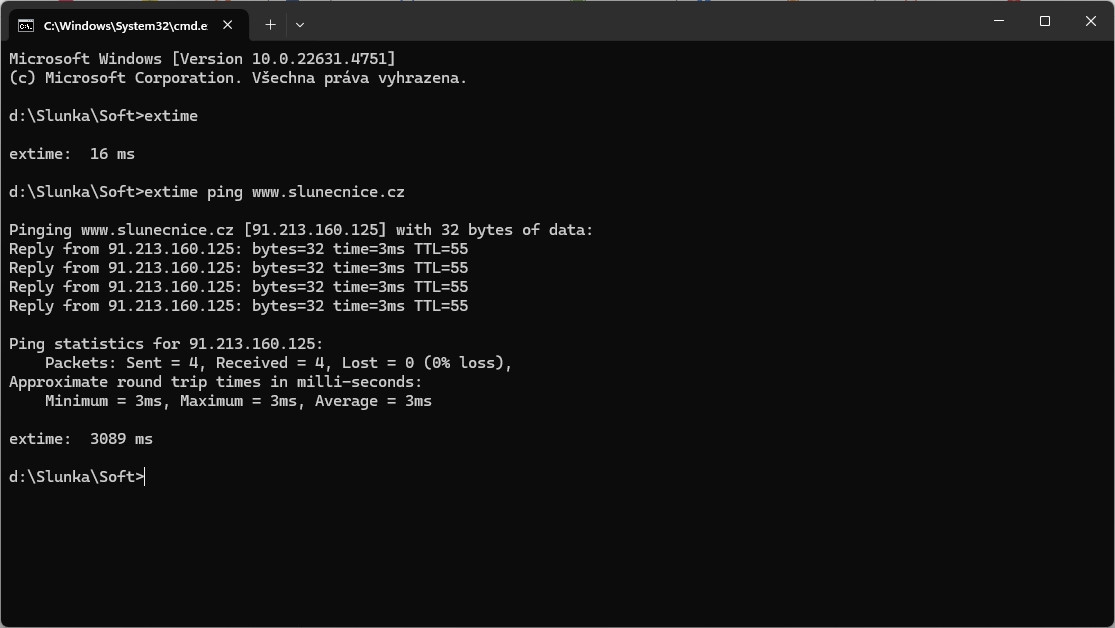Click the current prompt d:\Slunka\Soft>
This screenshot has width=1115, height=628.
point(76,477)
